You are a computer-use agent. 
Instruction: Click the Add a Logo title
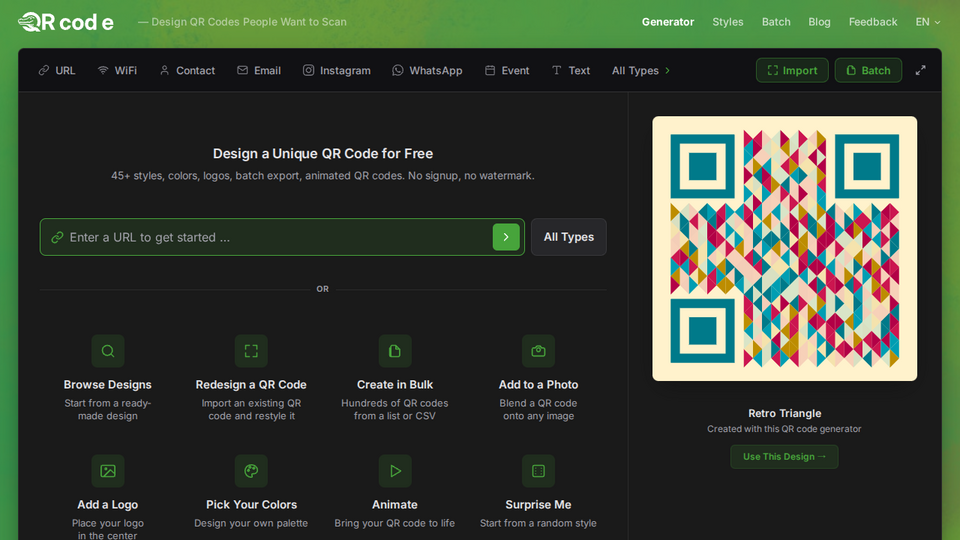108,504
